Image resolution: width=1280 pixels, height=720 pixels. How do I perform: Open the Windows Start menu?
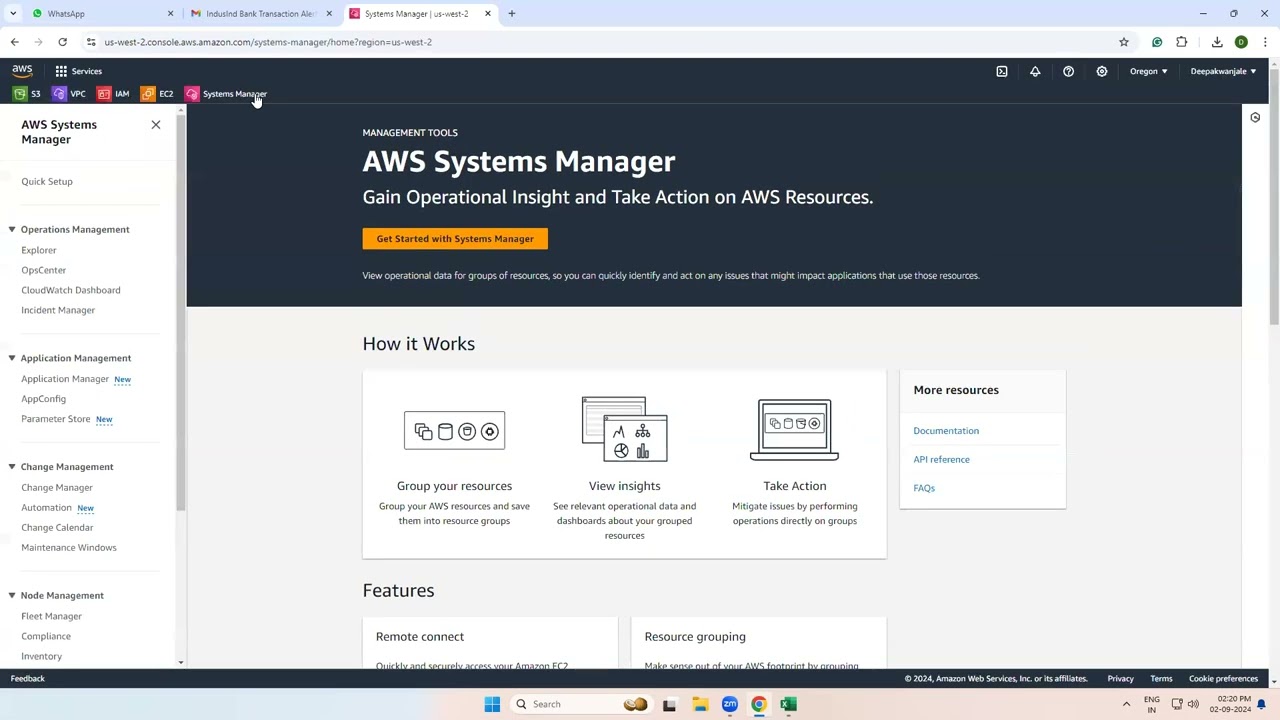(x=492, y=704)
